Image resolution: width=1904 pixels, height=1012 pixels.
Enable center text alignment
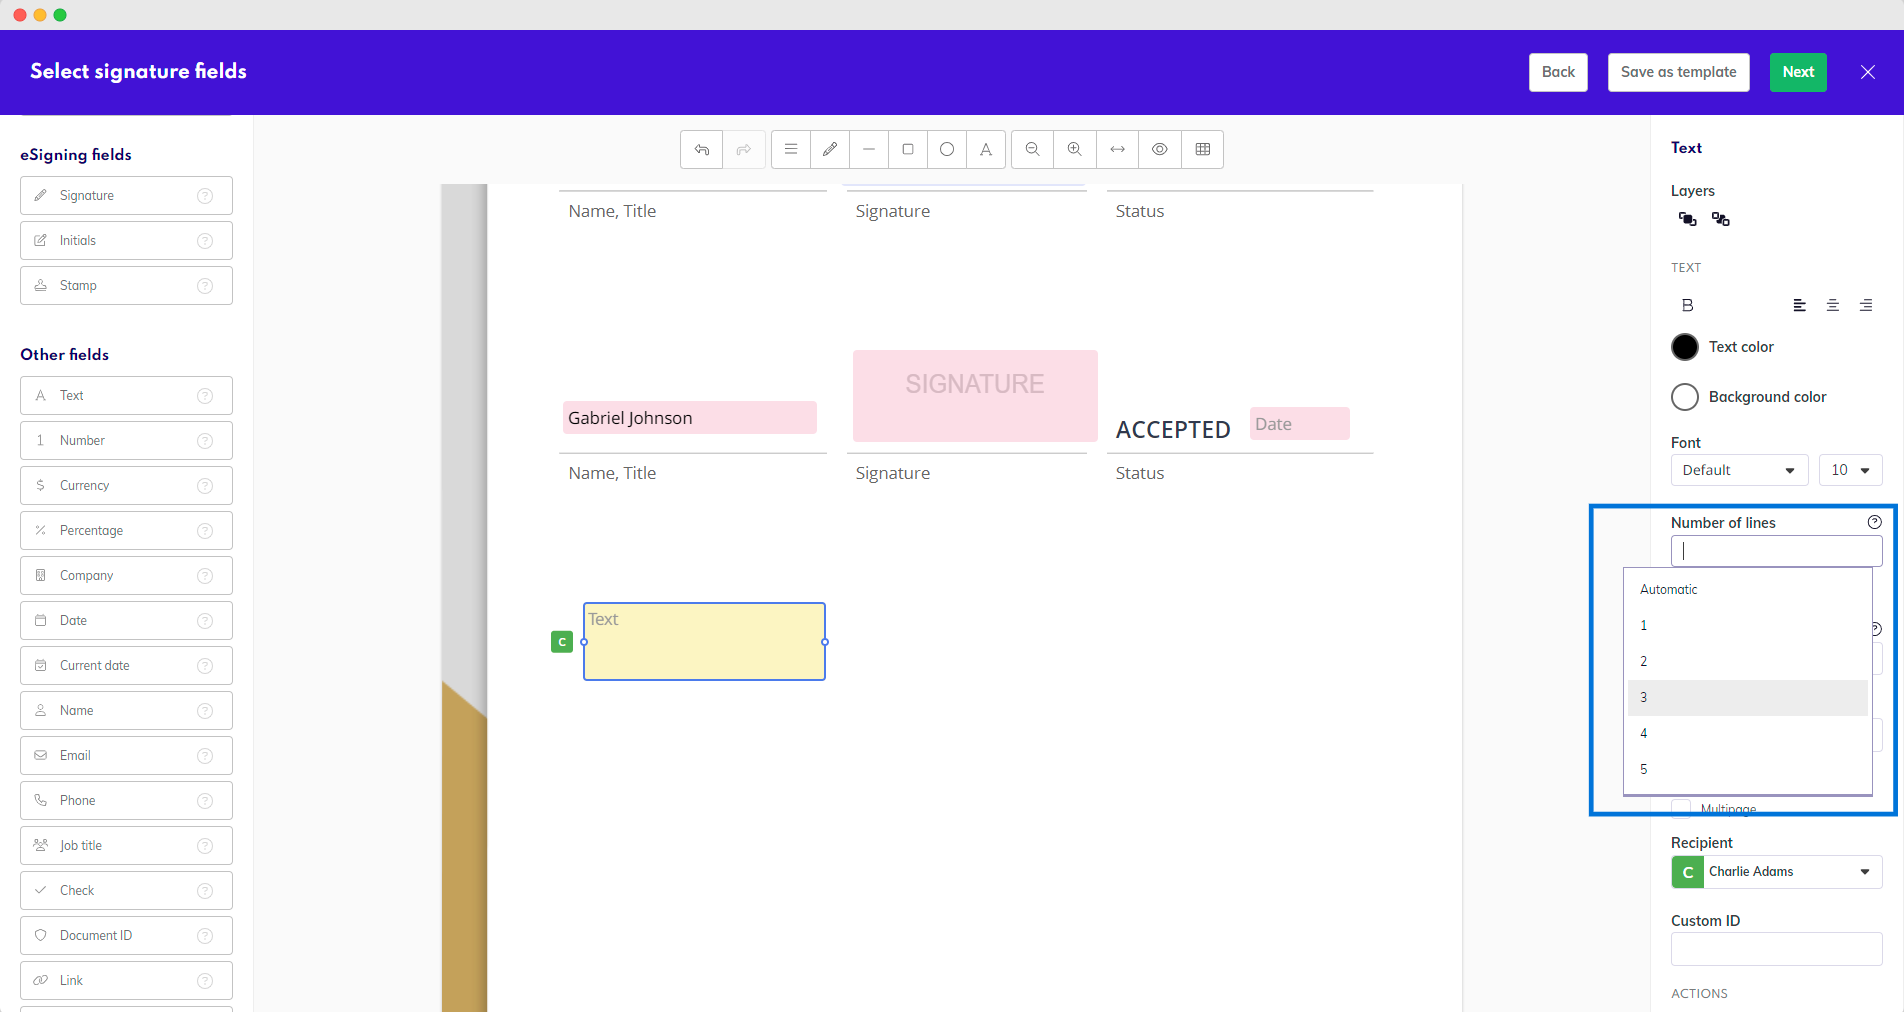click(1833, 306)
